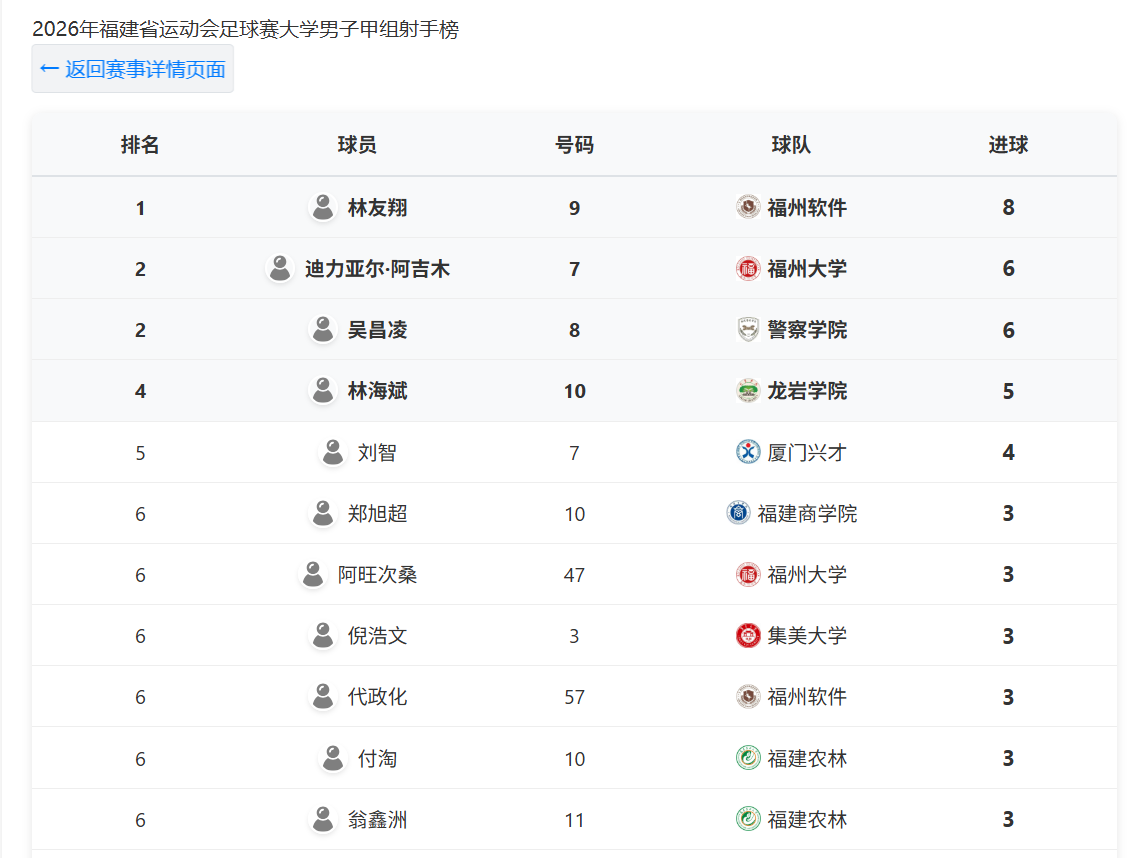Click the 厦门兴才 team logo
The width and height of the screenshot is (1136, 858).
pos(748,452)
